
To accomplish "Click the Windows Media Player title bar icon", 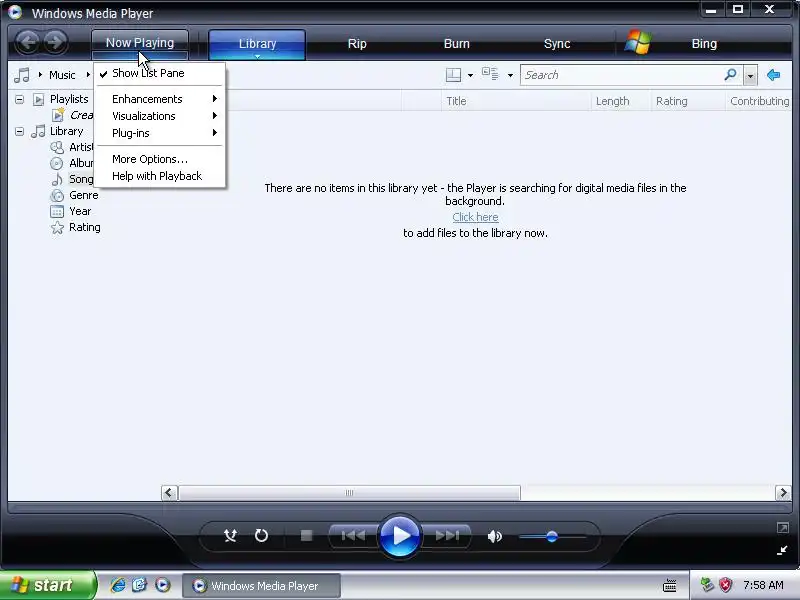I will (x=15, y=12).
